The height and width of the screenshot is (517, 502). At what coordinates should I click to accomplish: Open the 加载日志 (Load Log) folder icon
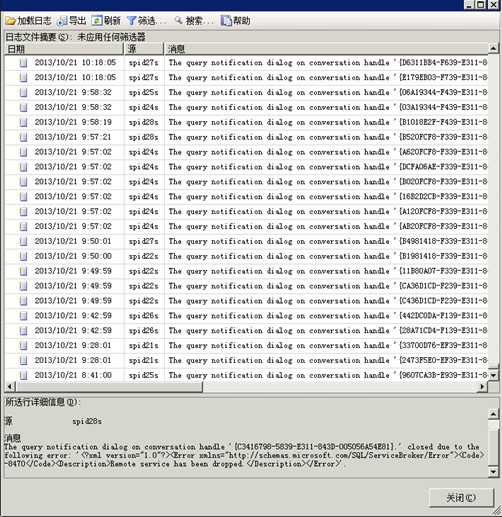pyautogui.click(x=10, y=21)
